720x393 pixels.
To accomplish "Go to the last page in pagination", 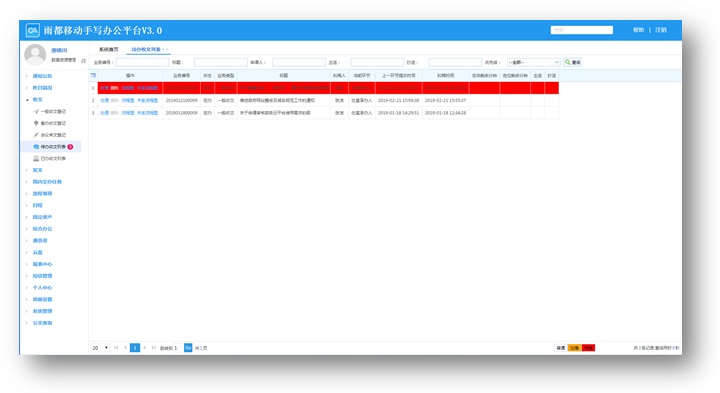I will (x=153, y=348).
